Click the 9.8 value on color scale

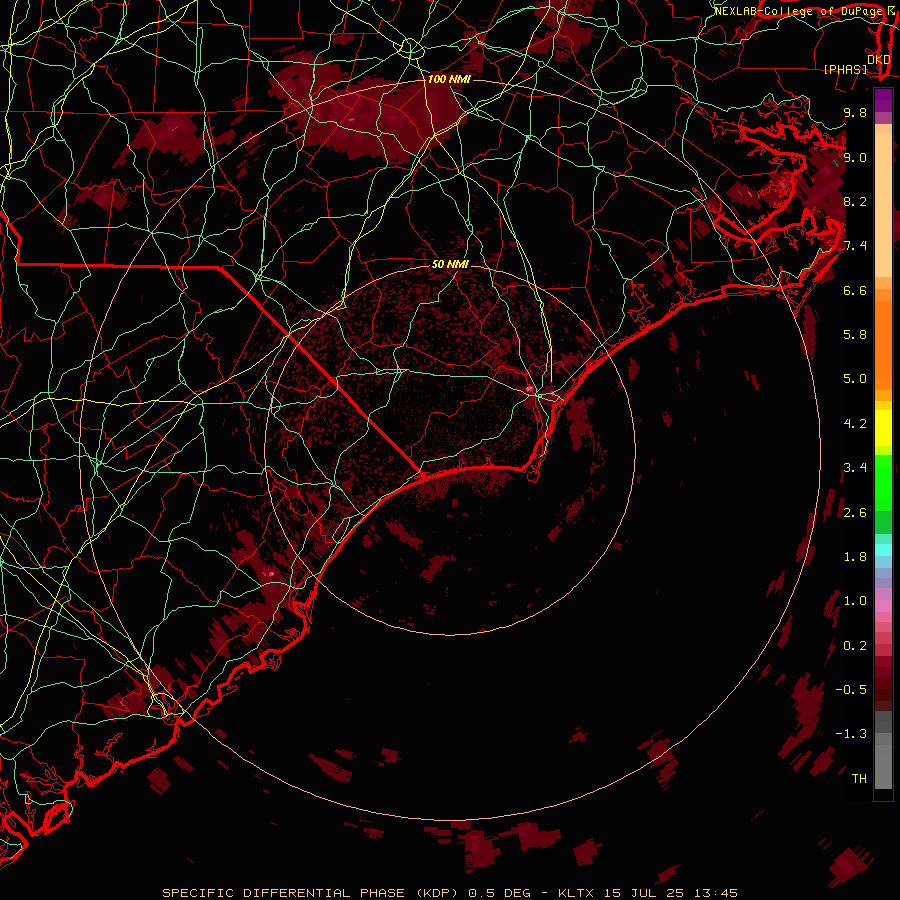click(855, 112)
